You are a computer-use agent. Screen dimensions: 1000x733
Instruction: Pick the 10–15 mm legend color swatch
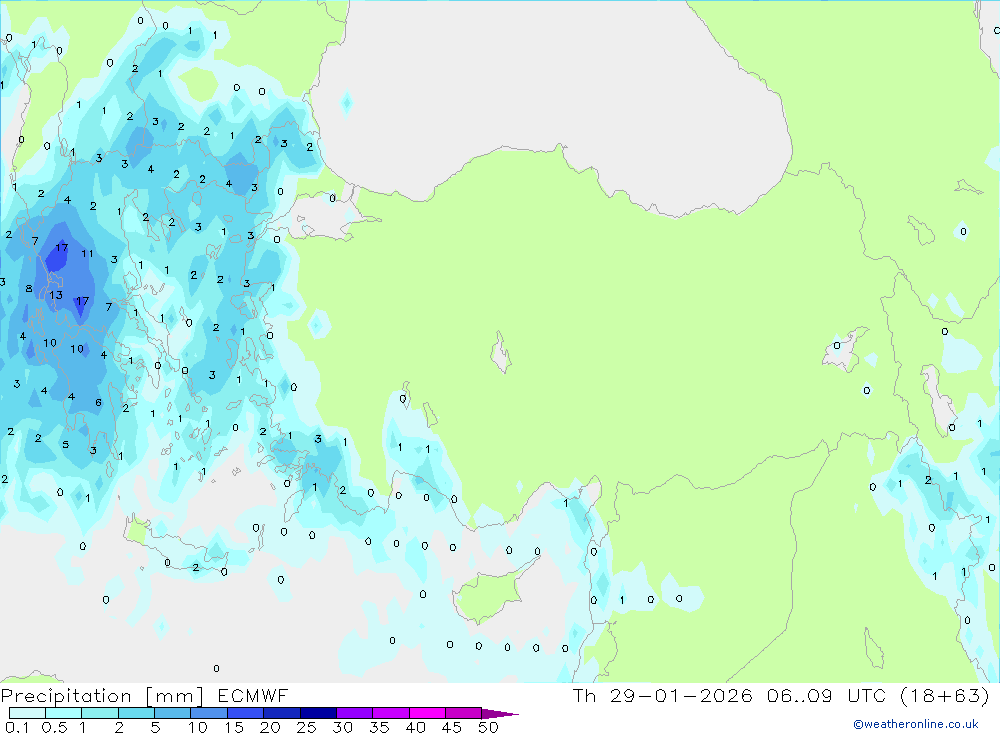[x=209, y=713]
